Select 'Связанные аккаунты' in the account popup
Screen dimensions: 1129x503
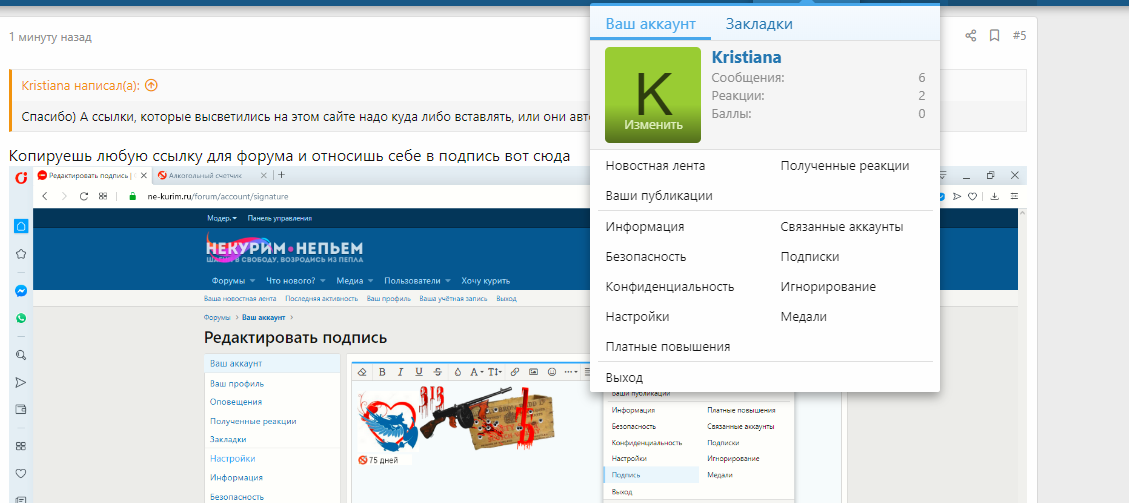pyautogui.click(x=842, y=227)
